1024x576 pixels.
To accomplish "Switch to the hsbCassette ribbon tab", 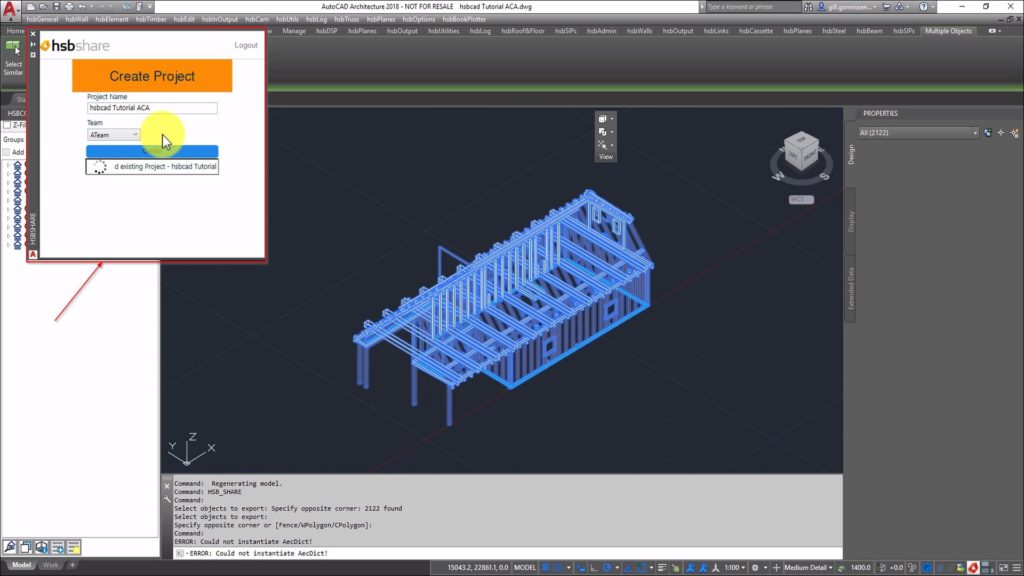I will click(756, 31).
